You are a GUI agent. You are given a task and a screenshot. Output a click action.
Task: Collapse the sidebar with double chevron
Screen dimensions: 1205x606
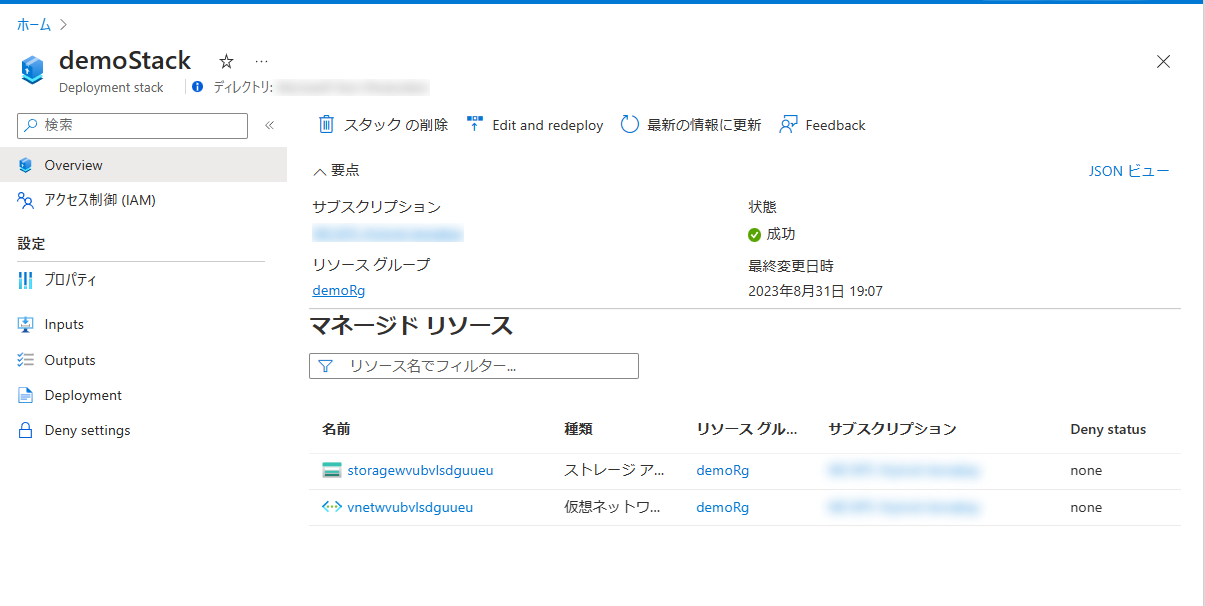point(269,125)
